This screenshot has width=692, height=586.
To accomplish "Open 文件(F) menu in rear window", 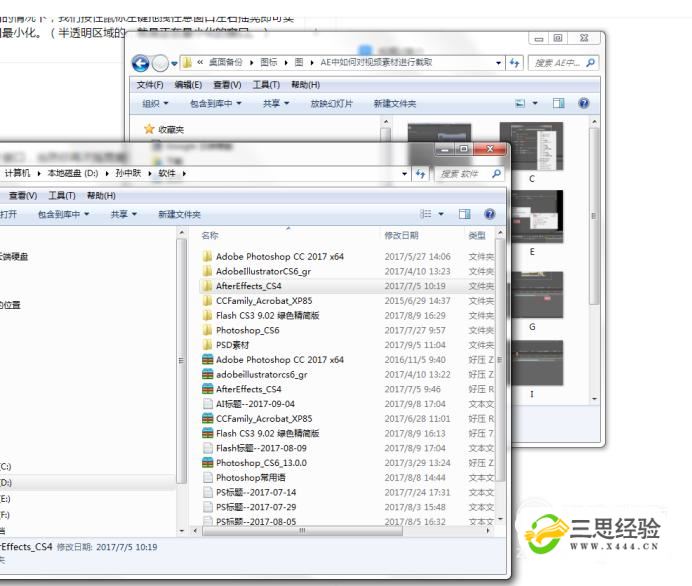I will tap(150, 85).
